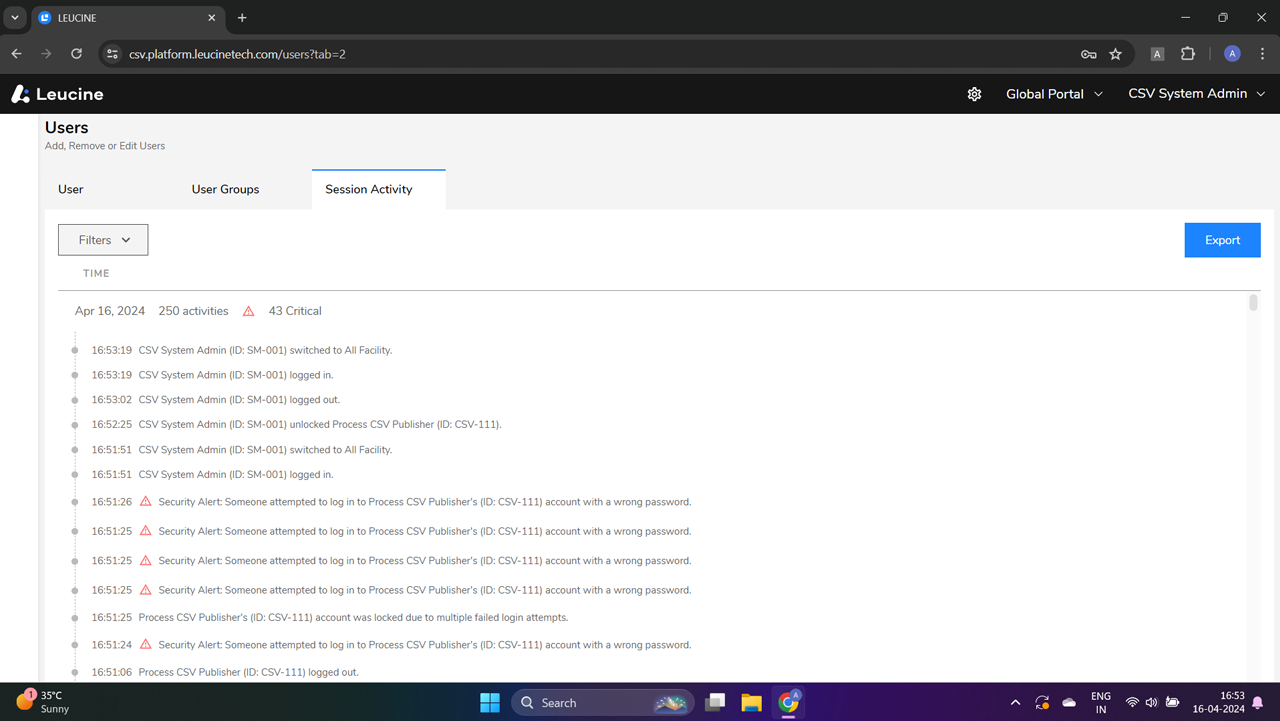The width and height of the screenshot is (1280, 721).
Task: Click the 250 activities count
Action: [x=193, y=311]
